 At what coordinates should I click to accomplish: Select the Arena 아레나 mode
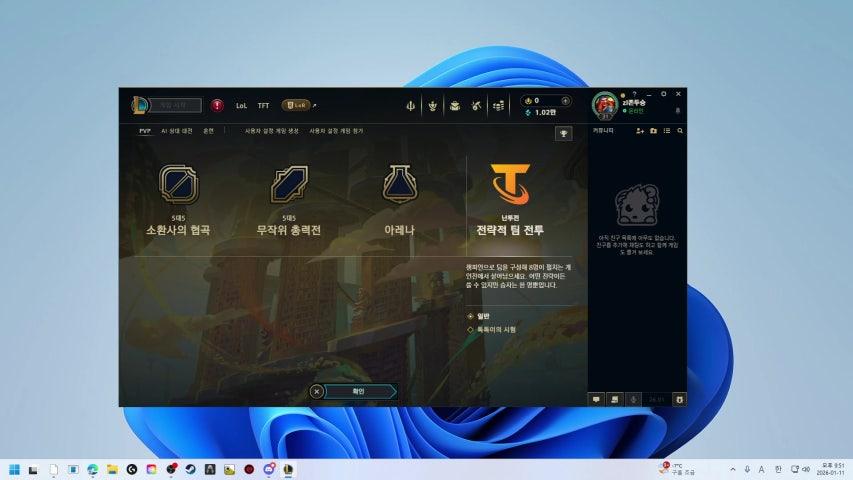point(399,200)
